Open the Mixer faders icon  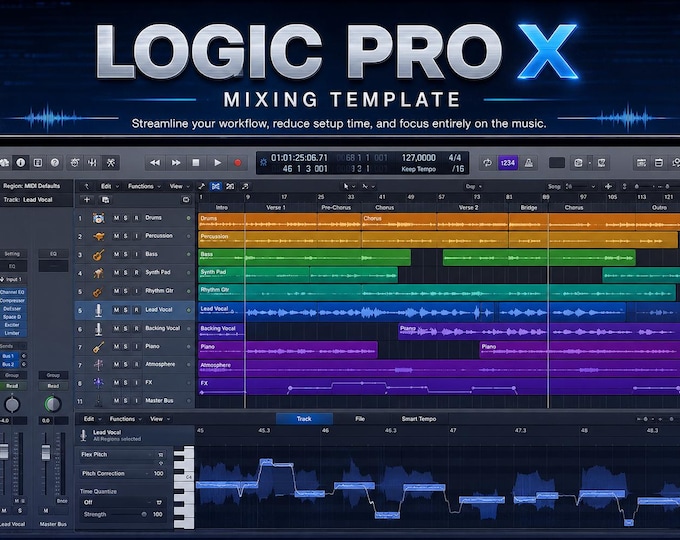click(x=92, y=163)
